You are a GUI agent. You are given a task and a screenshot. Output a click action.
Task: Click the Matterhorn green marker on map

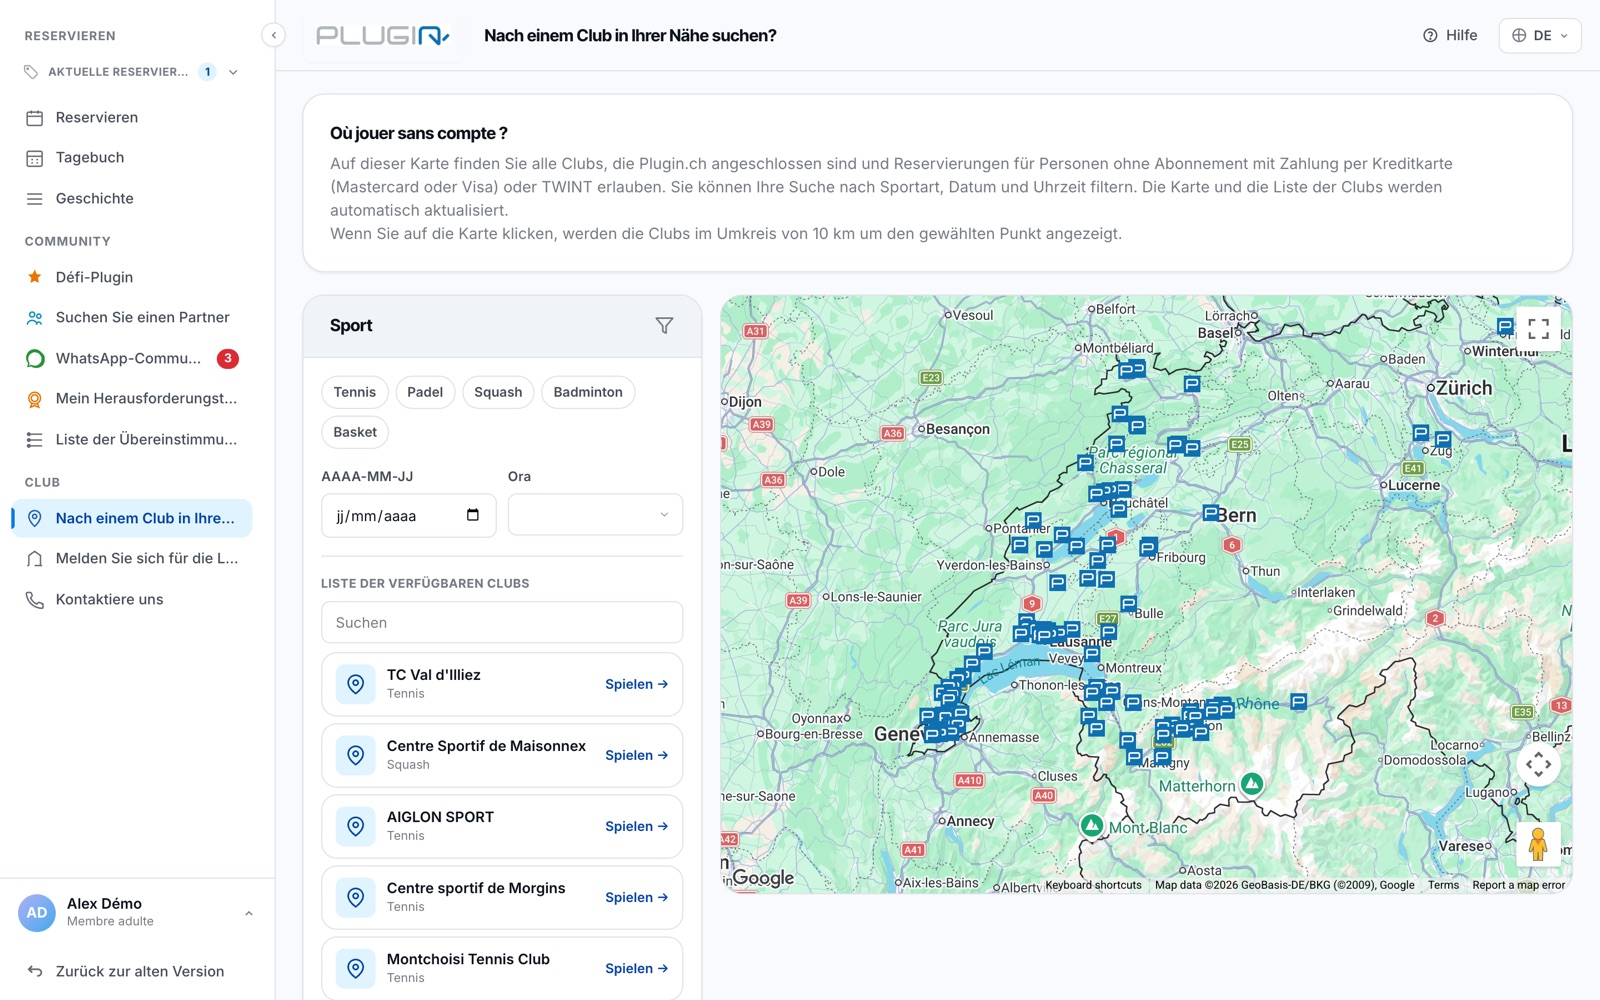tap(1252, 784)
